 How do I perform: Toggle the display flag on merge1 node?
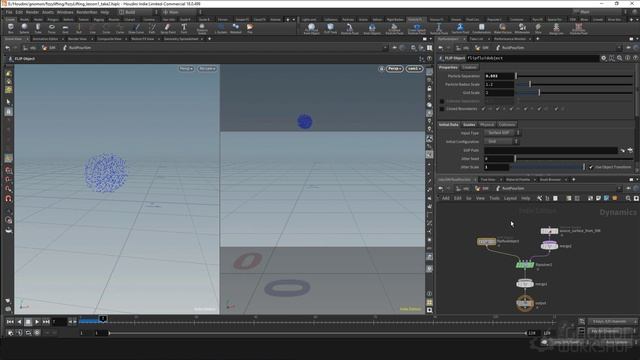tap(531, 284)
